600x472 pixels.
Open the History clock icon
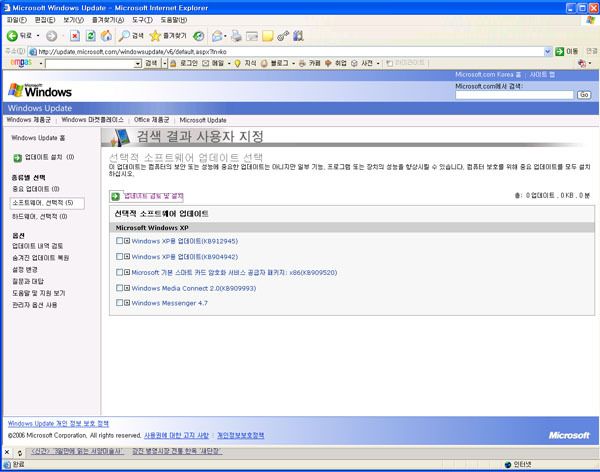(198, 36)
